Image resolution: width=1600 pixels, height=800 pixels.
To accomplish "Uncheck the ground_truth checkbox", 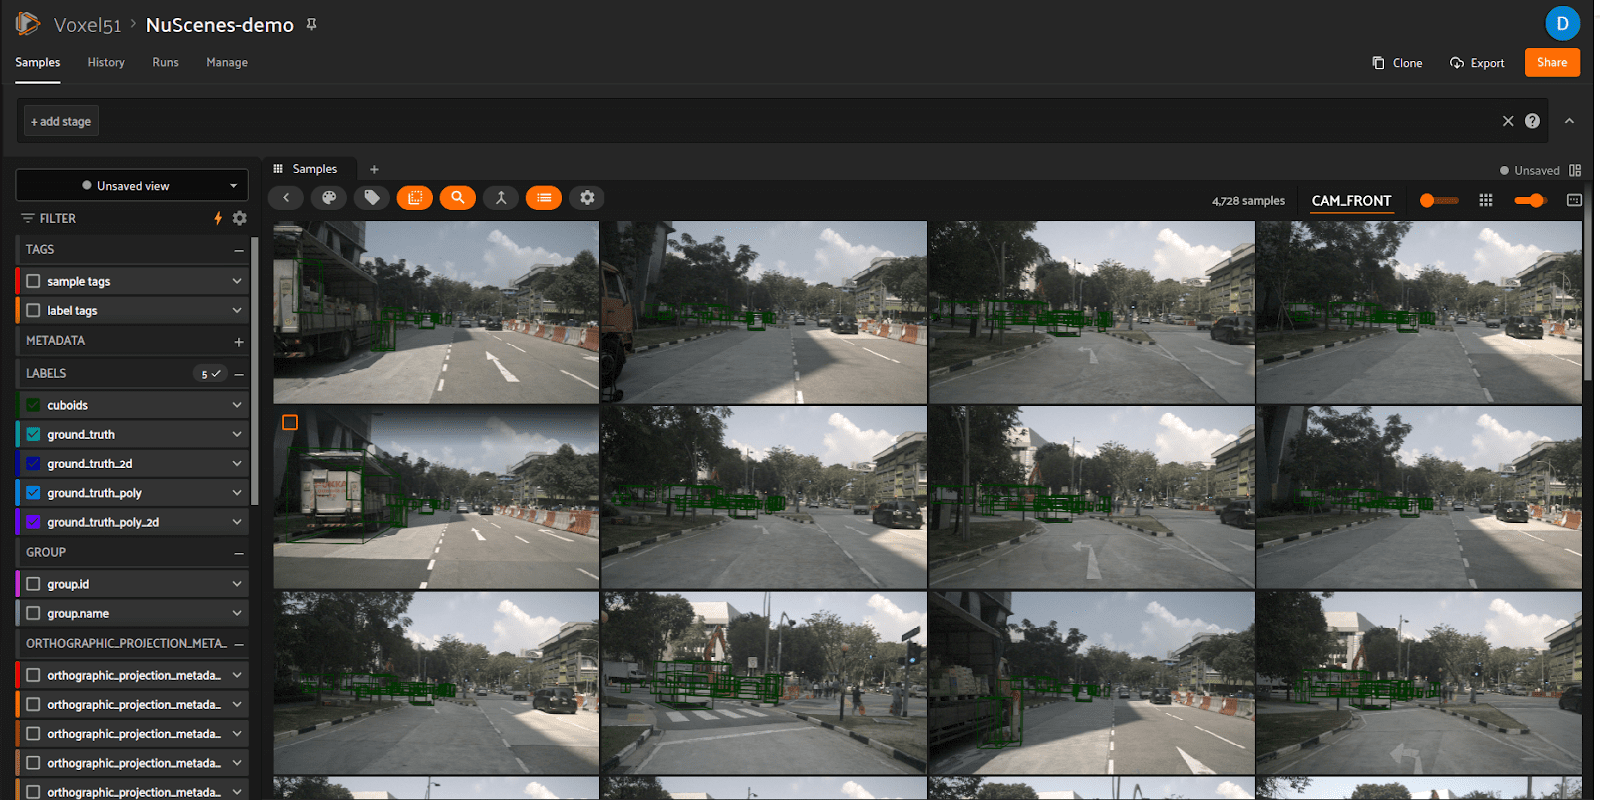I will pyautogui.click(x=33, y=434).
